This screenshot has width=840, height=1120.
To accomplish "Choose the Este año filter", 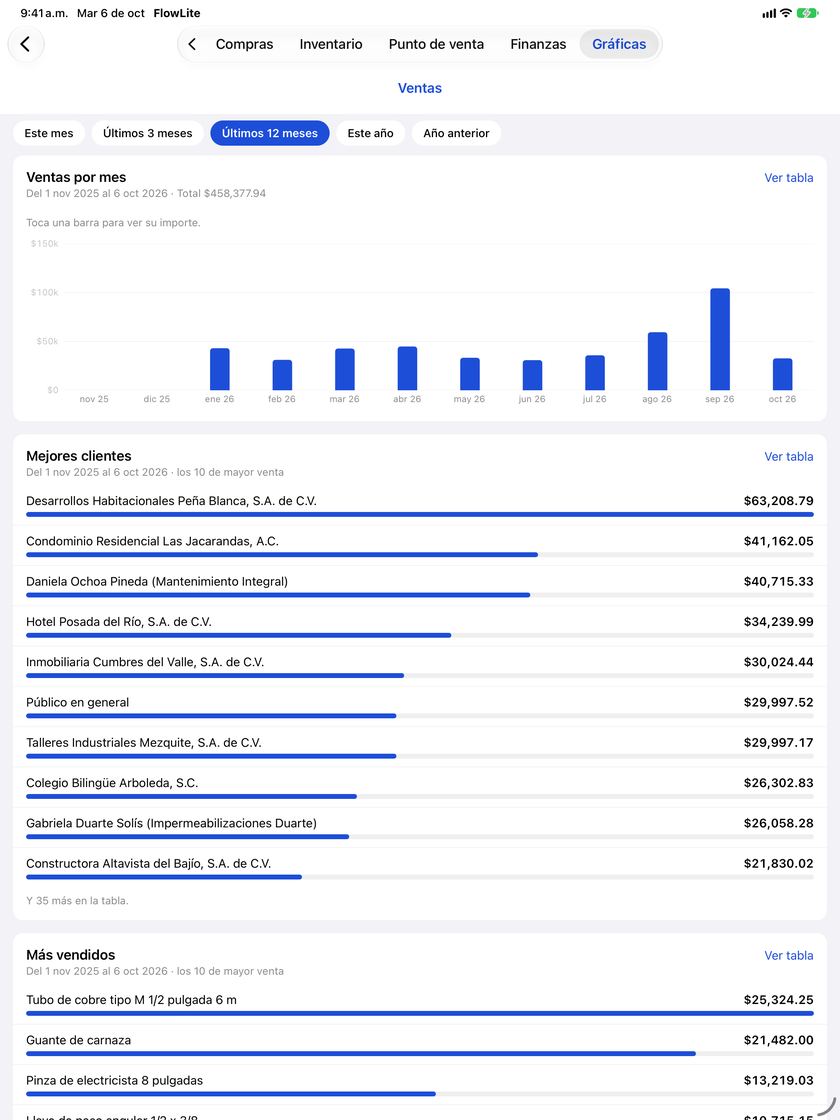I will click(370, 133).
